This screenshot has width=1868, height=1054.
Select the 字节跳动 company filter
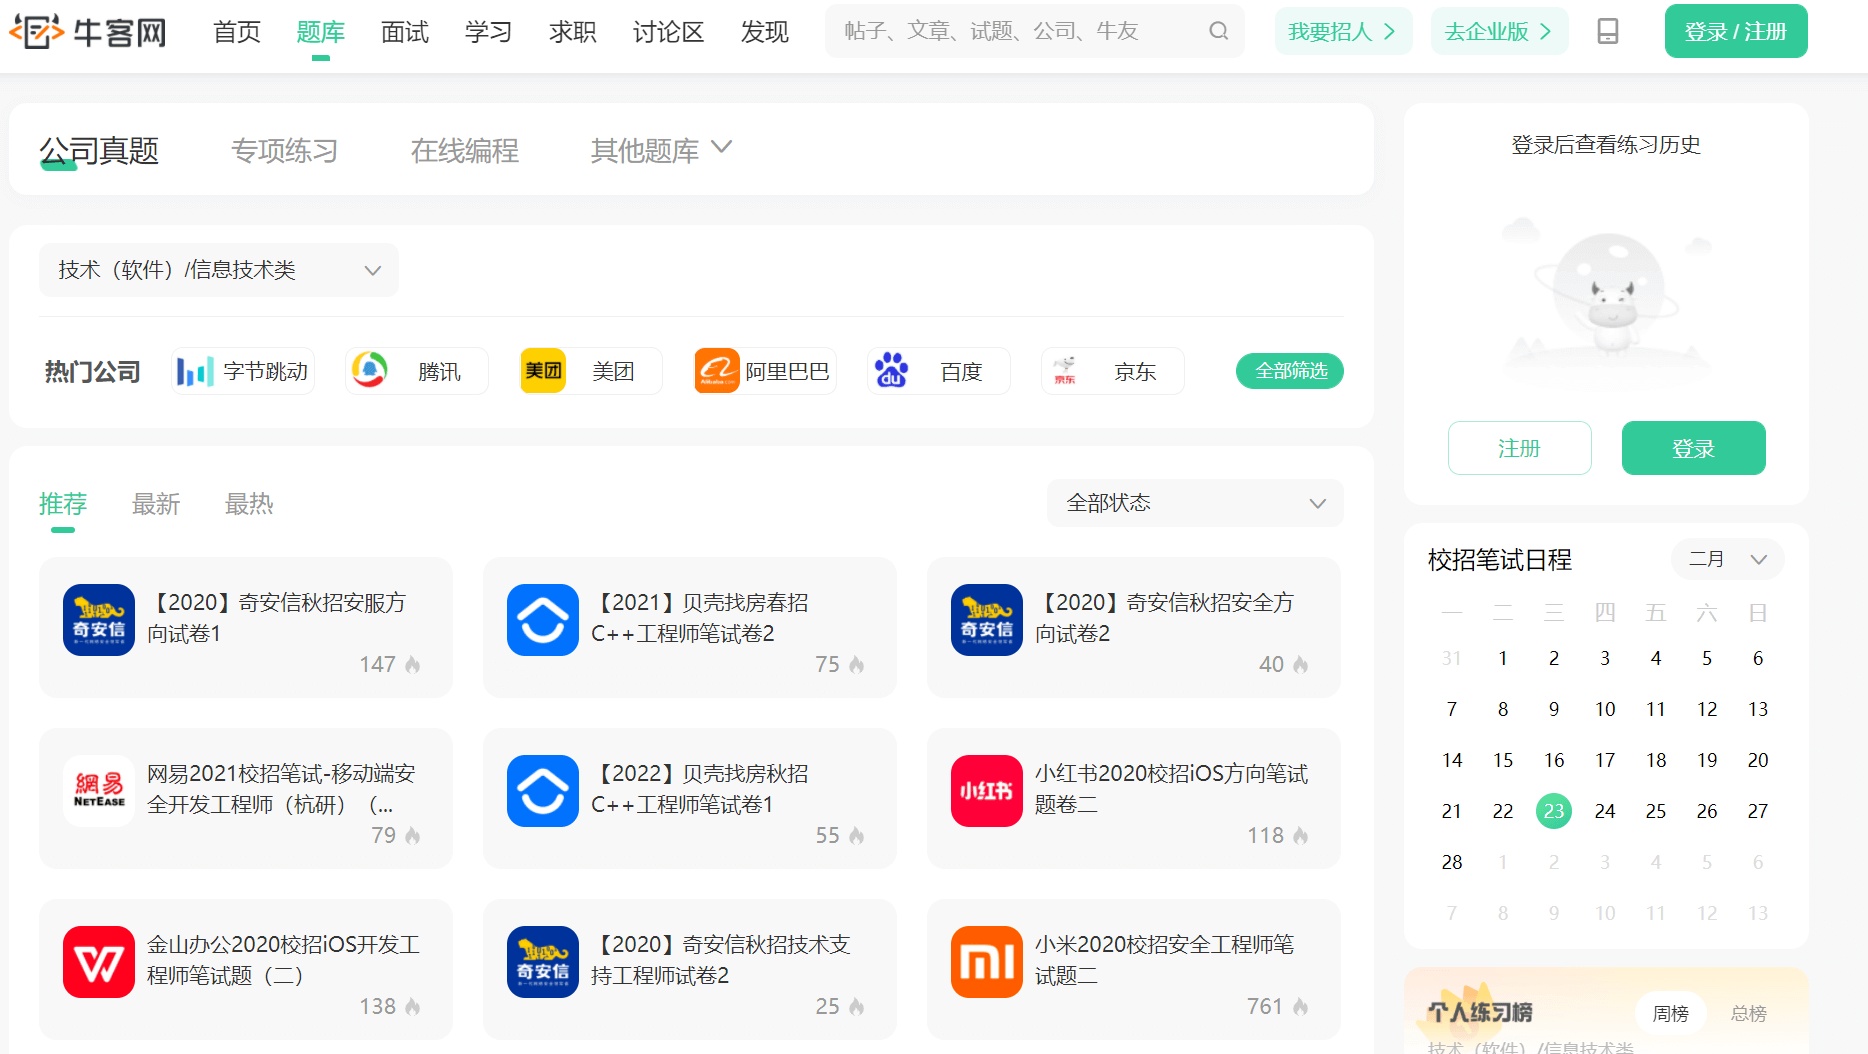point(243,371)
